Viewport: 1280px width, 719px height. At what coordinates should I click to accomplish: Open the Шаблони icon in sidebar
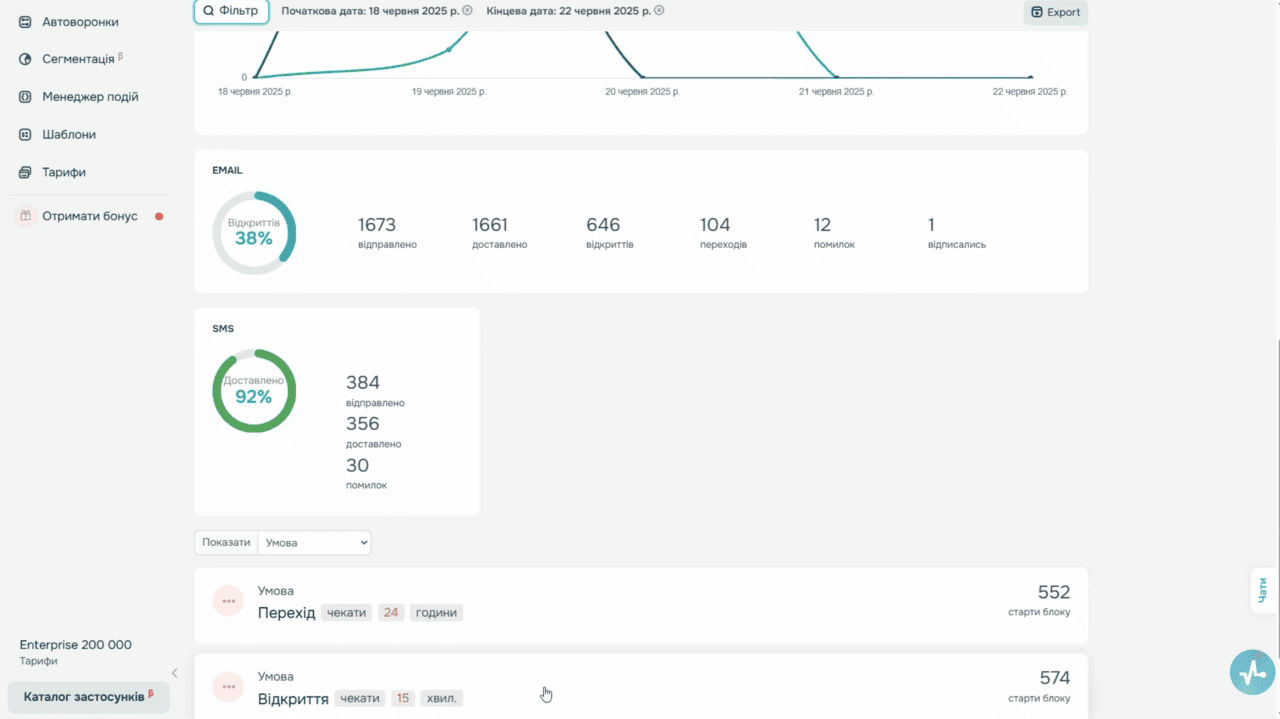(x=25, y=134)
